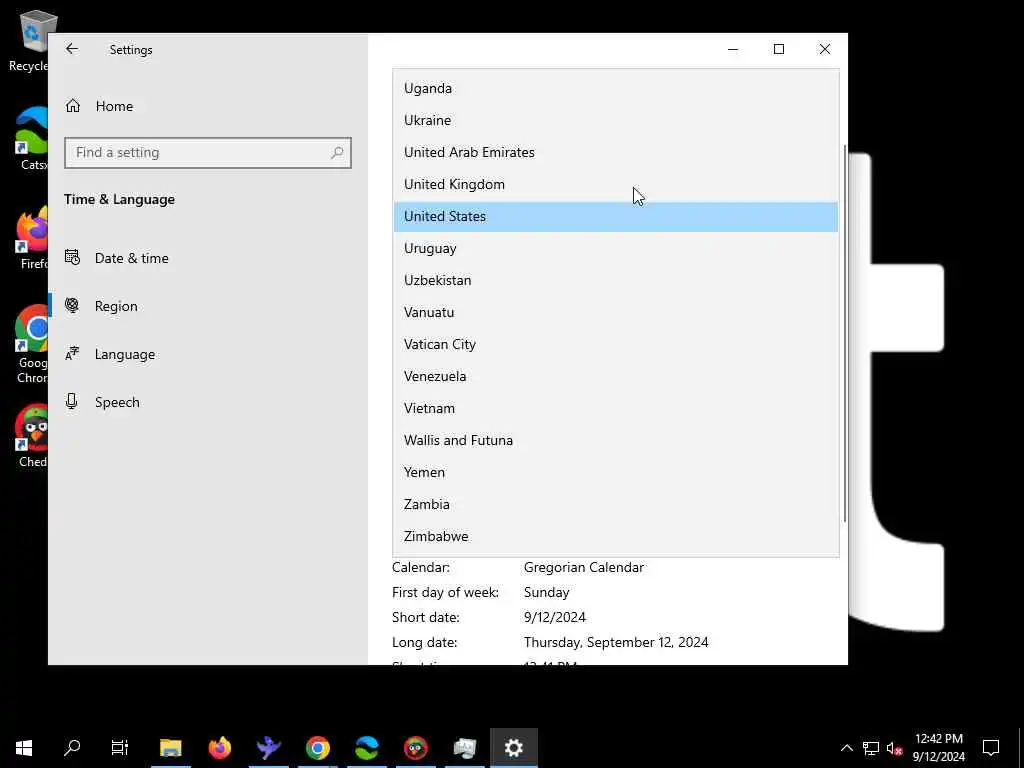The image size is (1024, 768).
Task: Click the globe icon beside Region
Action: coord(72,305)
